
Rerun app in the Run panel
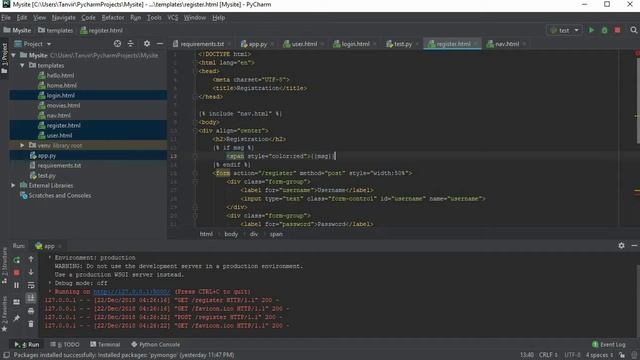tap(16, 260)
